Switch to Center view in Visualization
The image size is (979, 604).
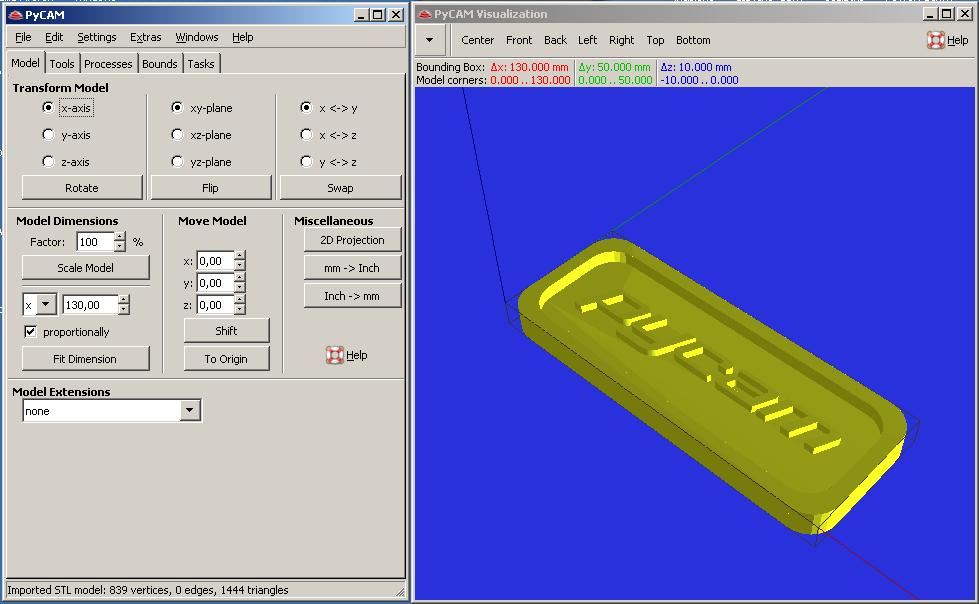pyautogui.click(x=478, y=40)
